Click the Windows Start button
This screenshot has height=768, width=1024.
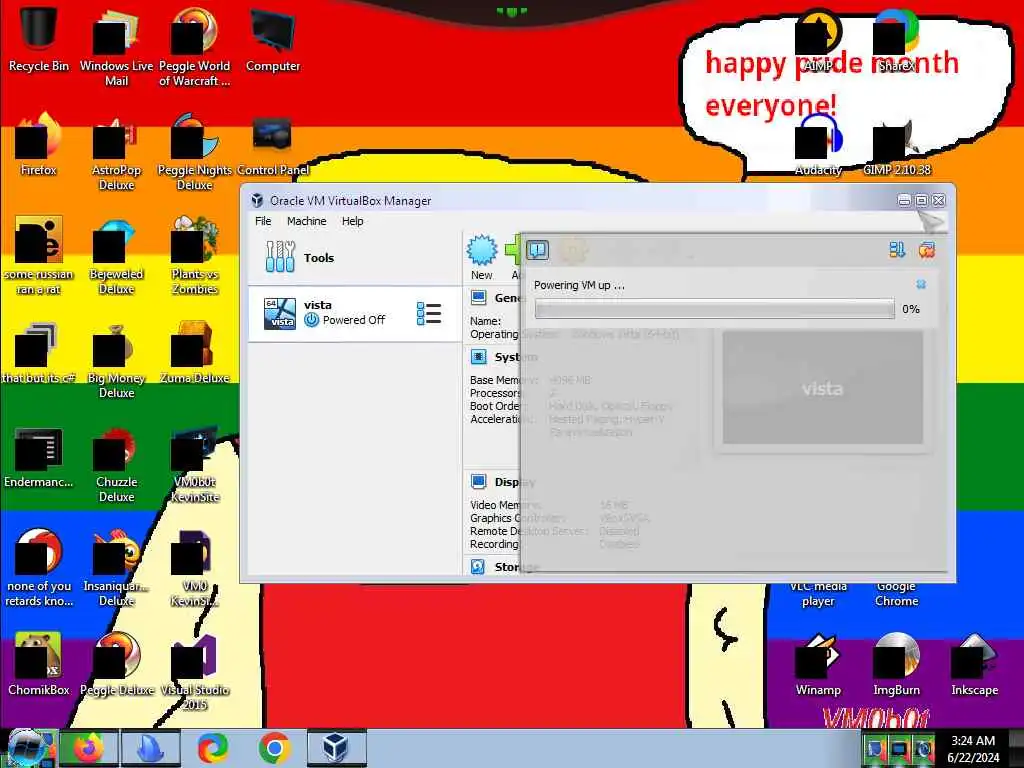point(27,748)
